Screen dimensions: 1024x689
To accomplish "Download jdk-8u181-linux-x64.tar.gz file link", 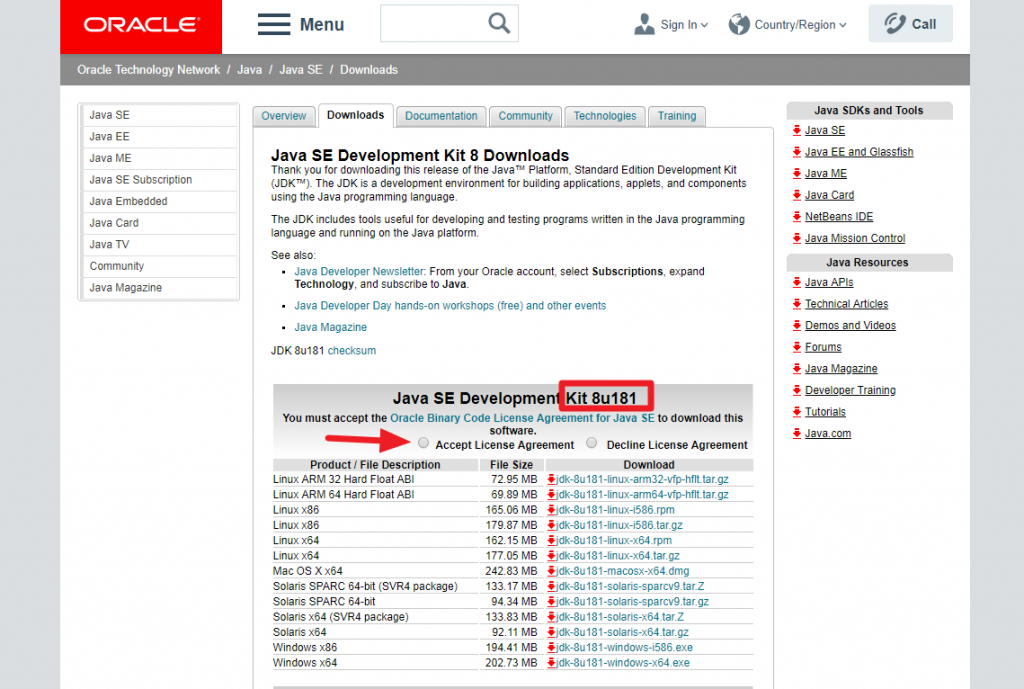I will pos(618,556).
